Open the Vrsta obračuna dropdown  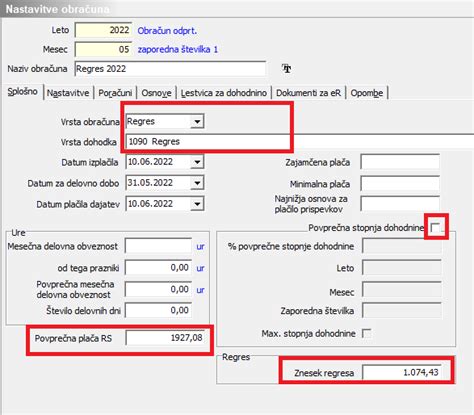[197, 122]
